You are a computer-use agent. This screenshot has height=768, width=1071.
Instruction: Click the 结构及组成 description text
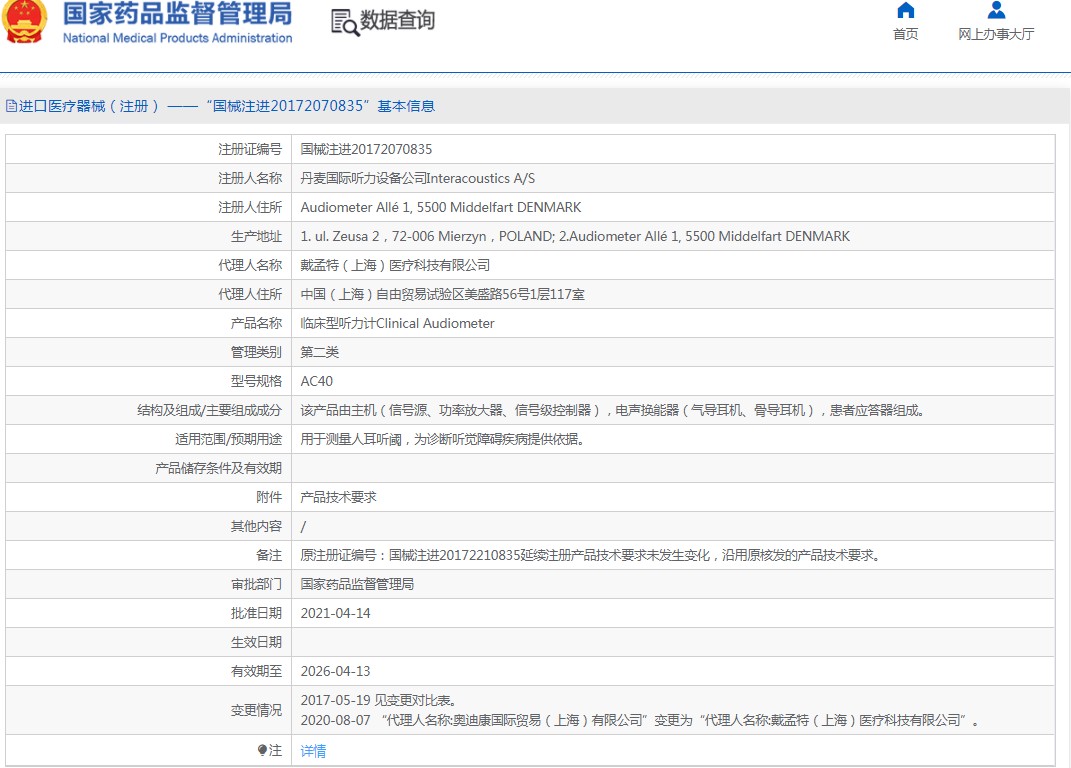[x=612, y=410]
